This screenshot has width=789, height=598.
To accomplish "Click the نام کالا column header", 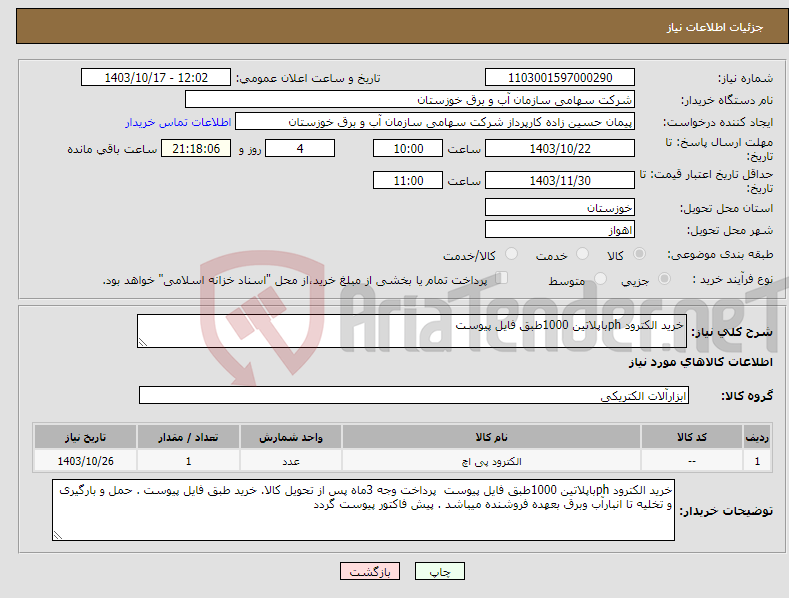I will (x=491, y=437).
